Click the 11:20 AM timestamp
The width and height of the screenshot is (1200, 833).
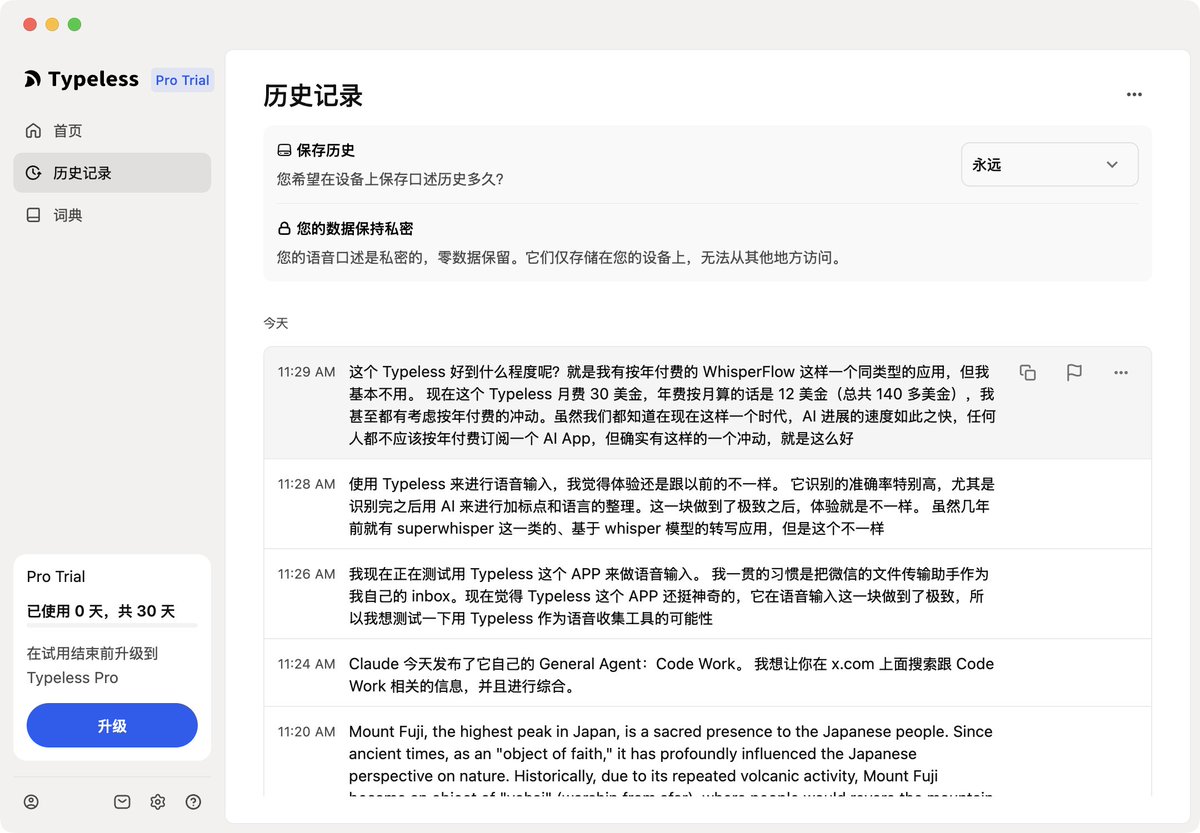click(306, 732)
